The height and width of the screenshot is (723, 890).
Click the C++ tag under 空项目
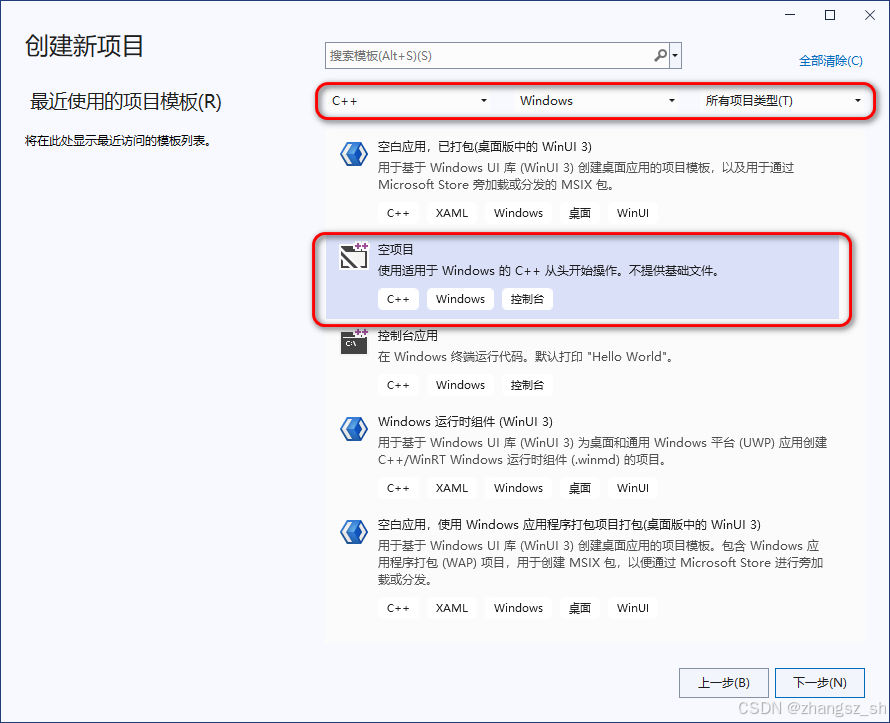[x=398, y=298]
